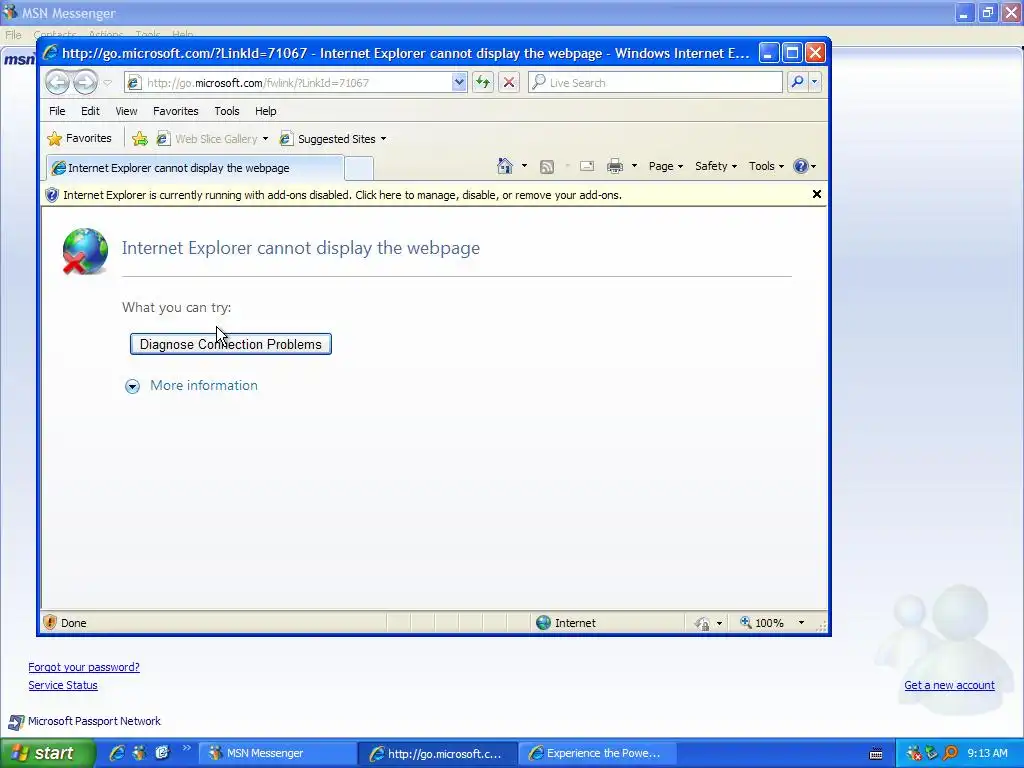Open Service Status link in MSN Messenger

point(63,685)
